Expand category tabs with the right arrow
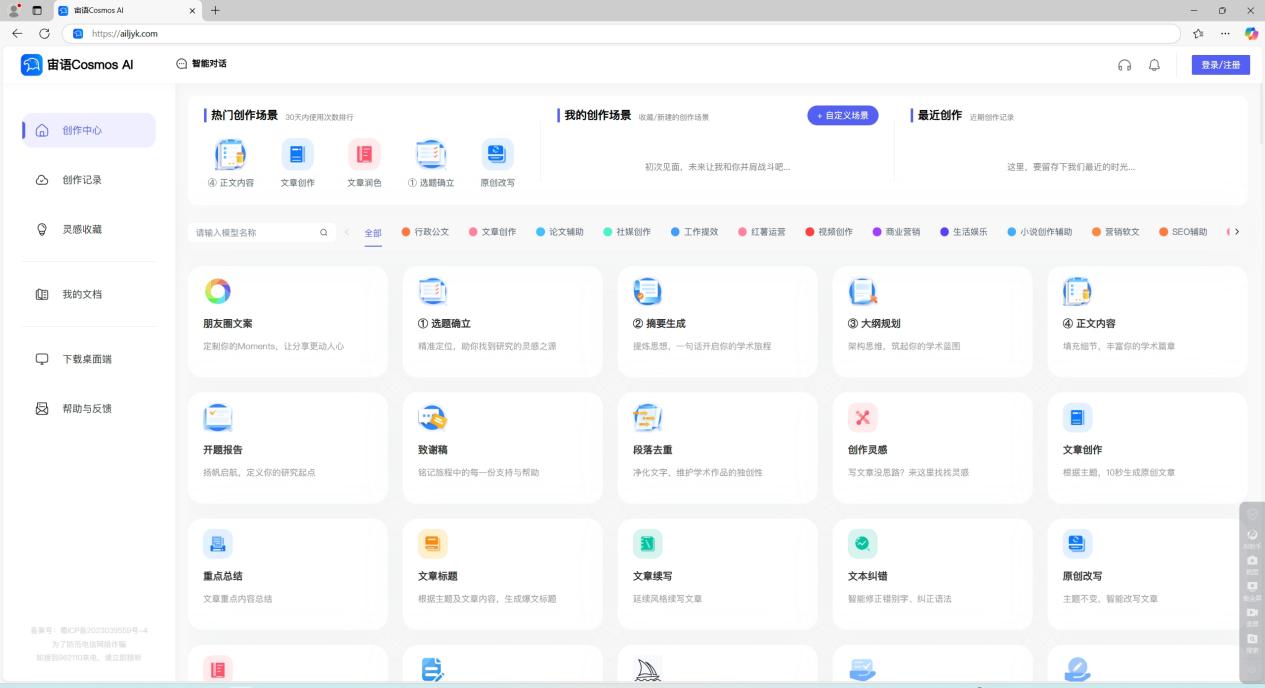 (x=1237, y=232)
